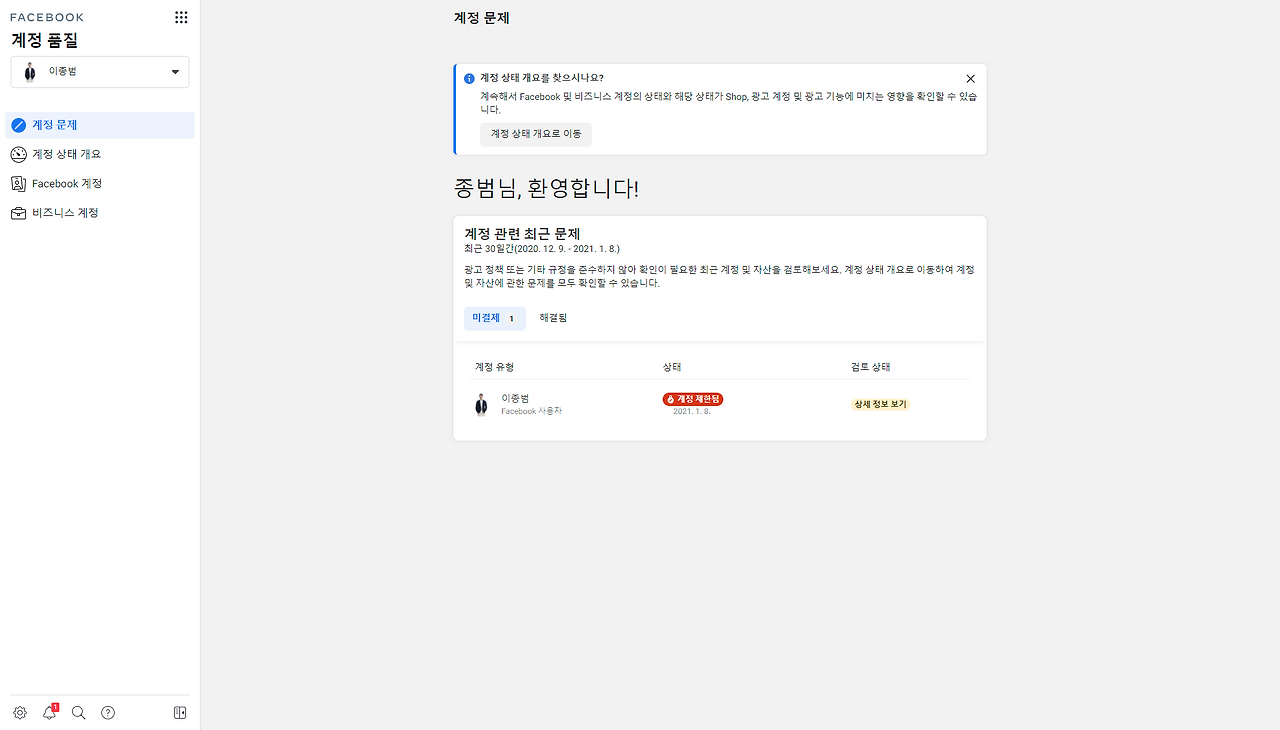The width and height of the screenshot is (1280, 730).
Task: Expand the 이종범 account selector dropdown
Action: [100, 72]
